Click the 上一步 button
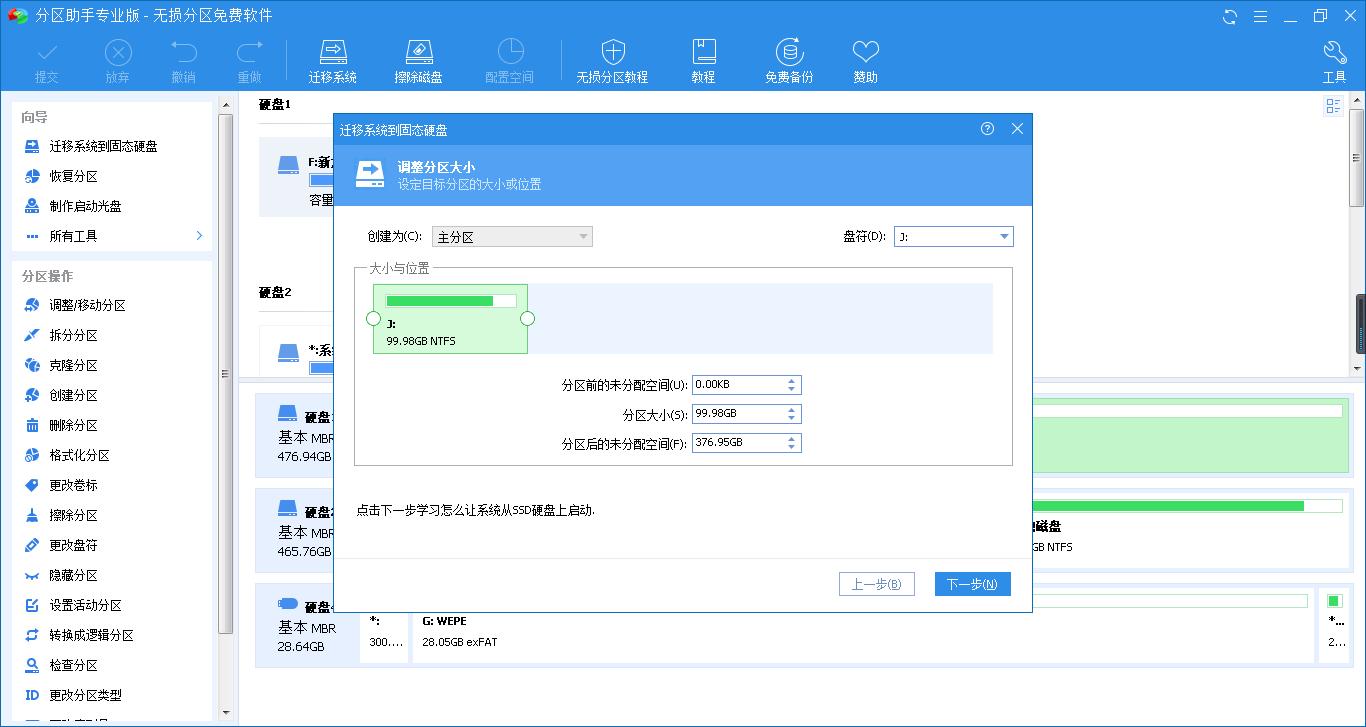The image size is (1366, 727). click(x=876, y=584)
